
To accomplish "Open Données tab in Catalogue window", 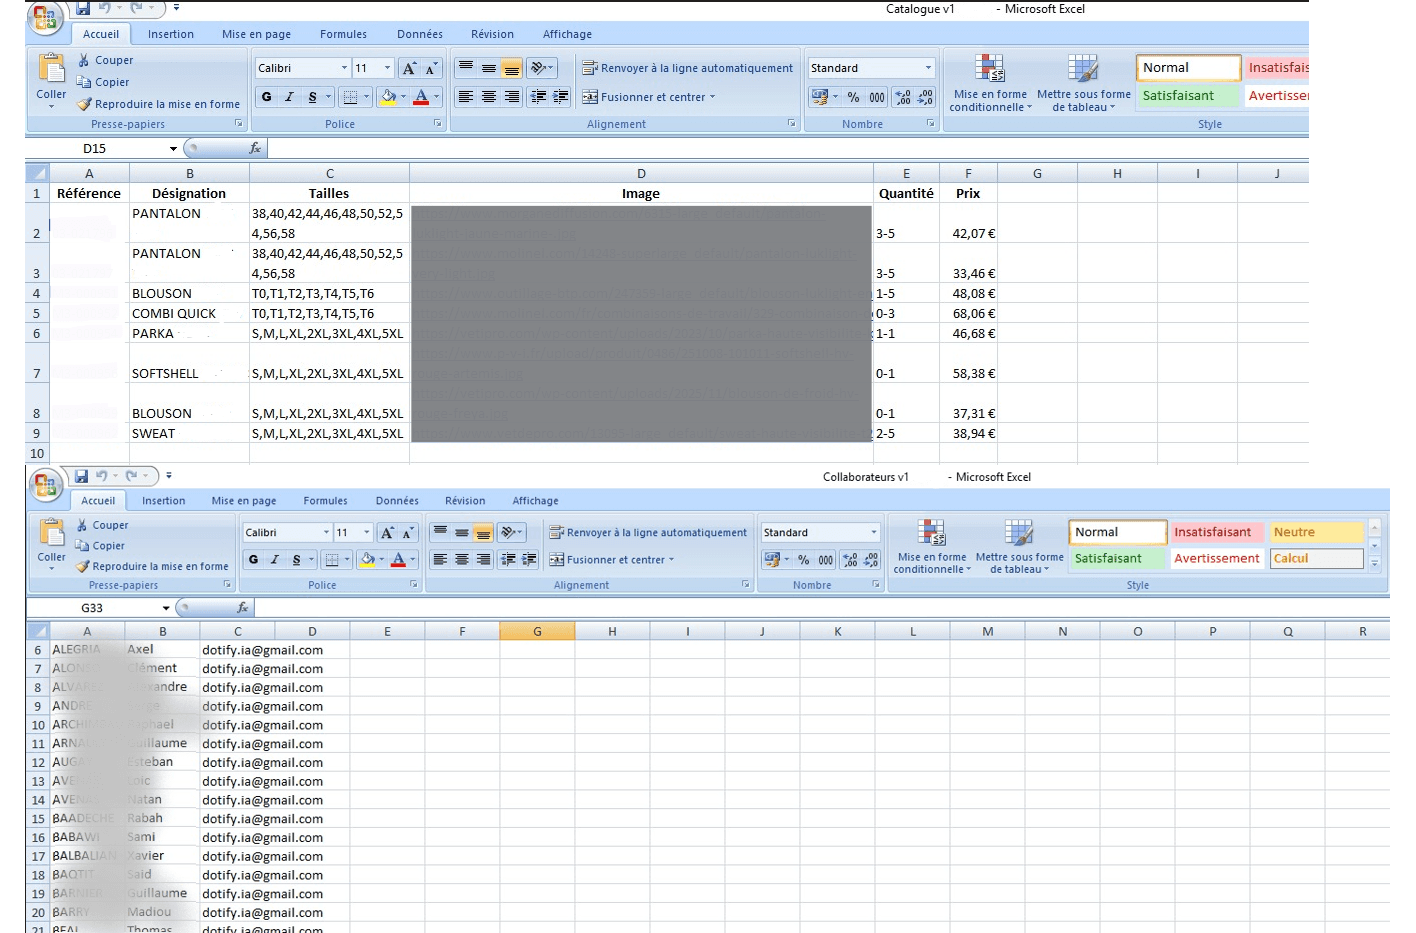I will click(x=420, y=34).
